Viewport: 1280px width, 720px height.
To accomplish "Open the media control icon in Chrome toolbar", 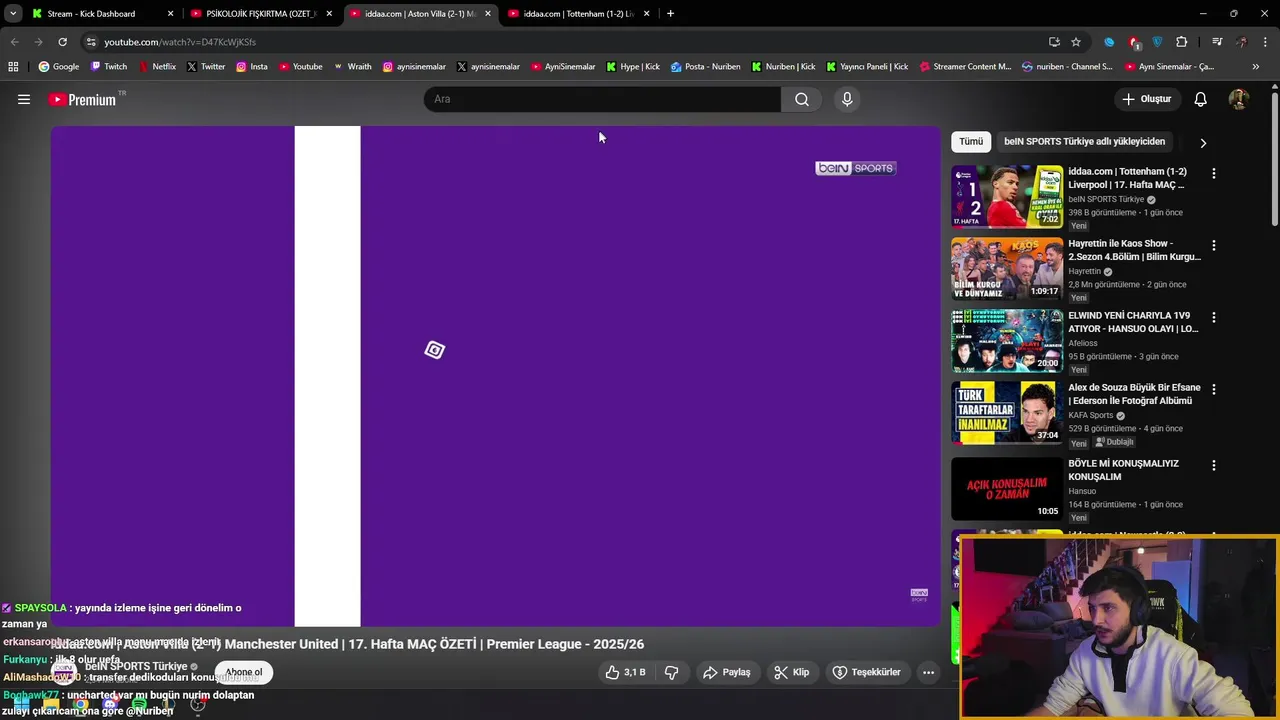I will [1217, 42].
